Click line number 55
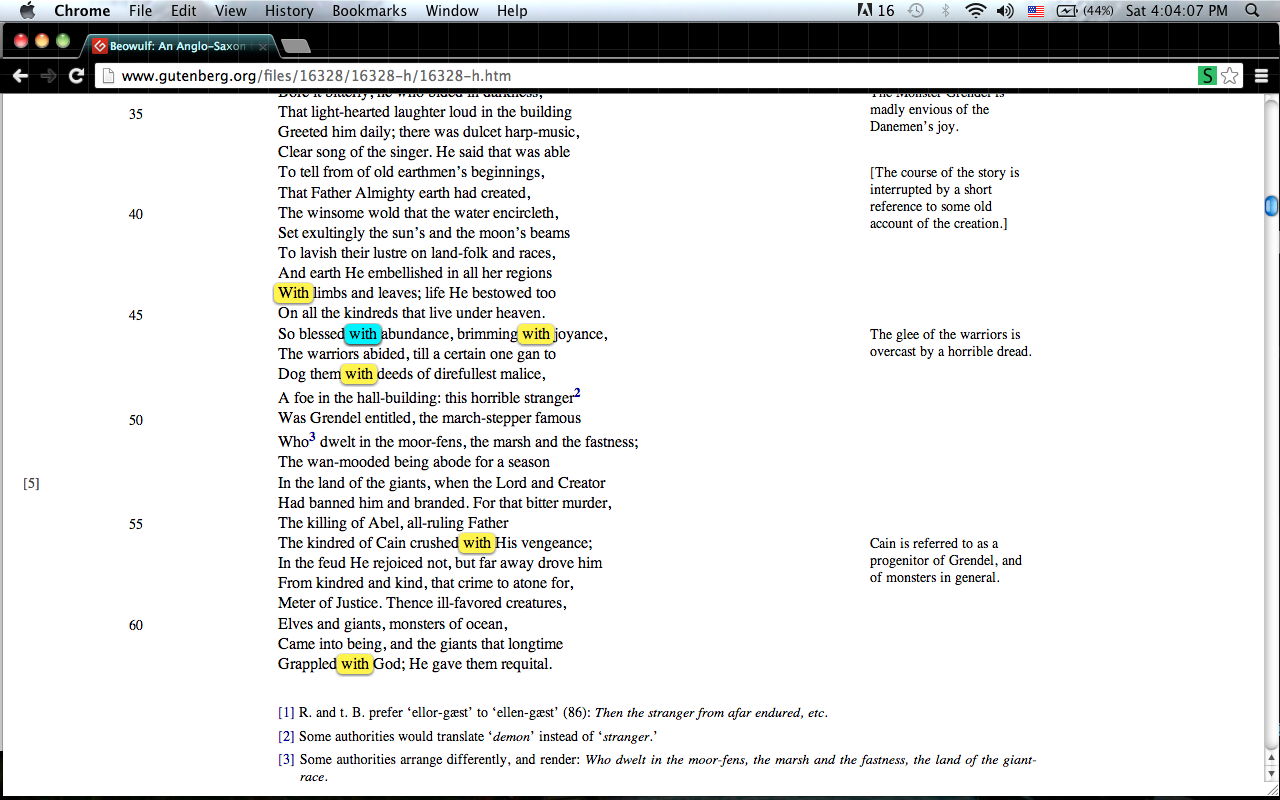The height and width of the screenshot is (800, 1280). 136,524
